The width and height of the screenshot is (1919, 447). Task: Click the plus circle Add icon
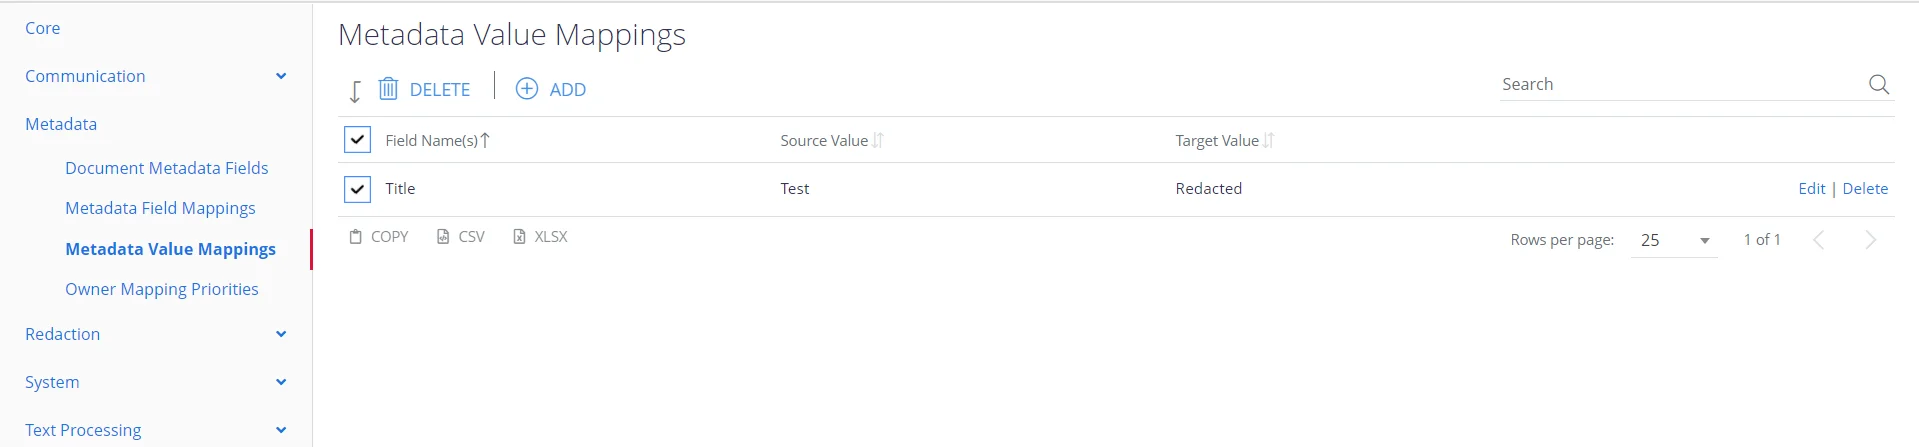pos(527,88)
